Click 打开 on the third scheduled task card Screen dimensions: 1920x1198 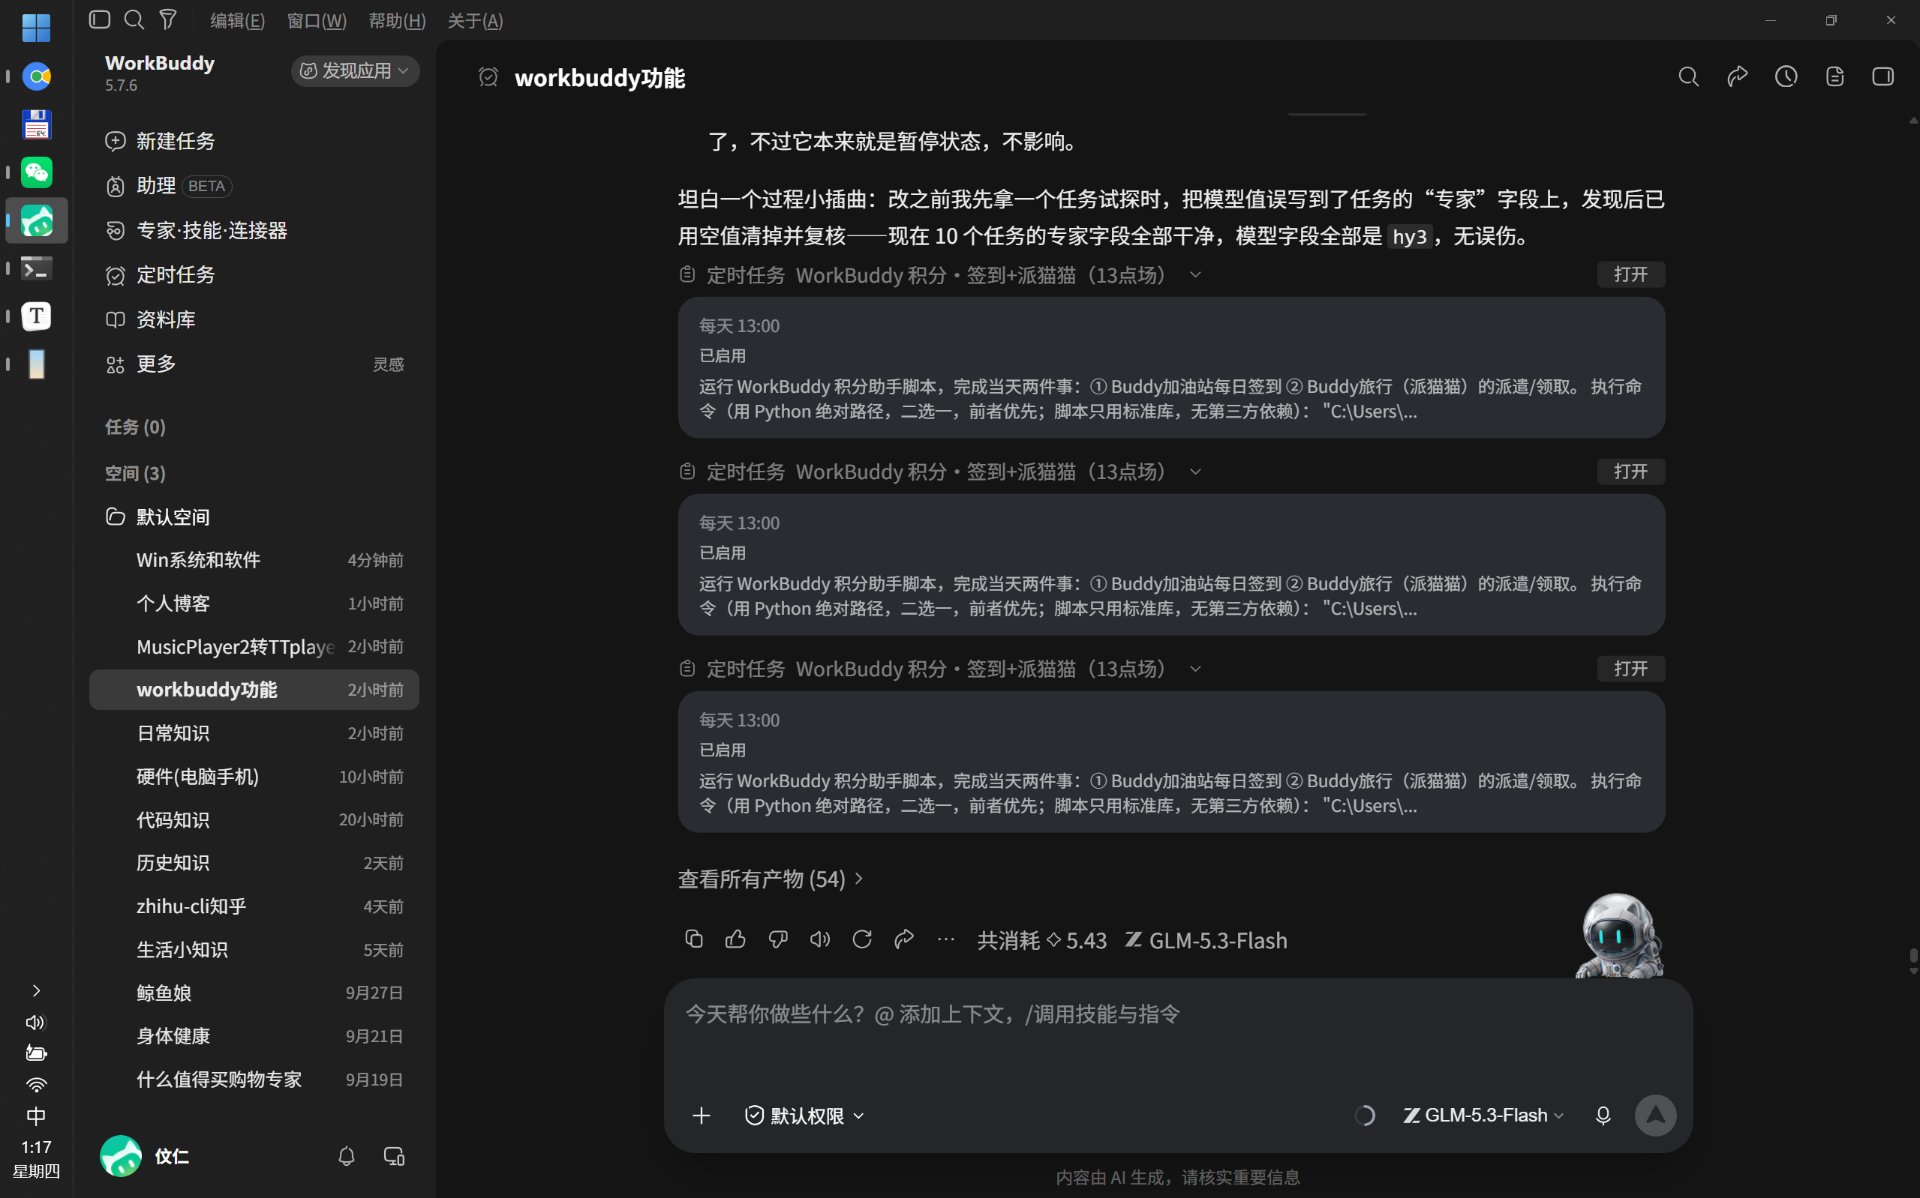click(x=1630, y=669)
